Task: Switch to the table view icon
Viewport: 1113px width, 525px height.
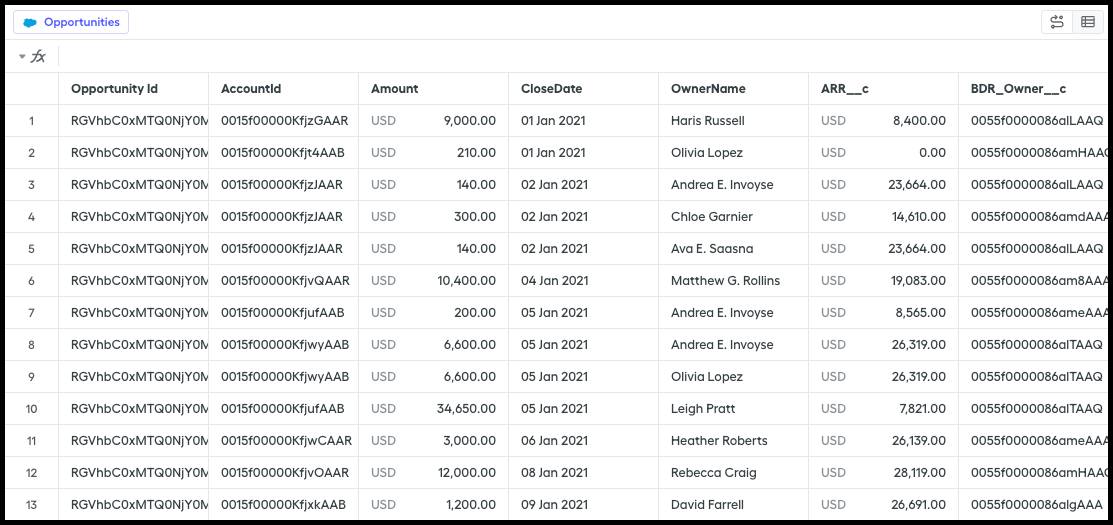Action: pyautogui.click(x=1087, y=22)
